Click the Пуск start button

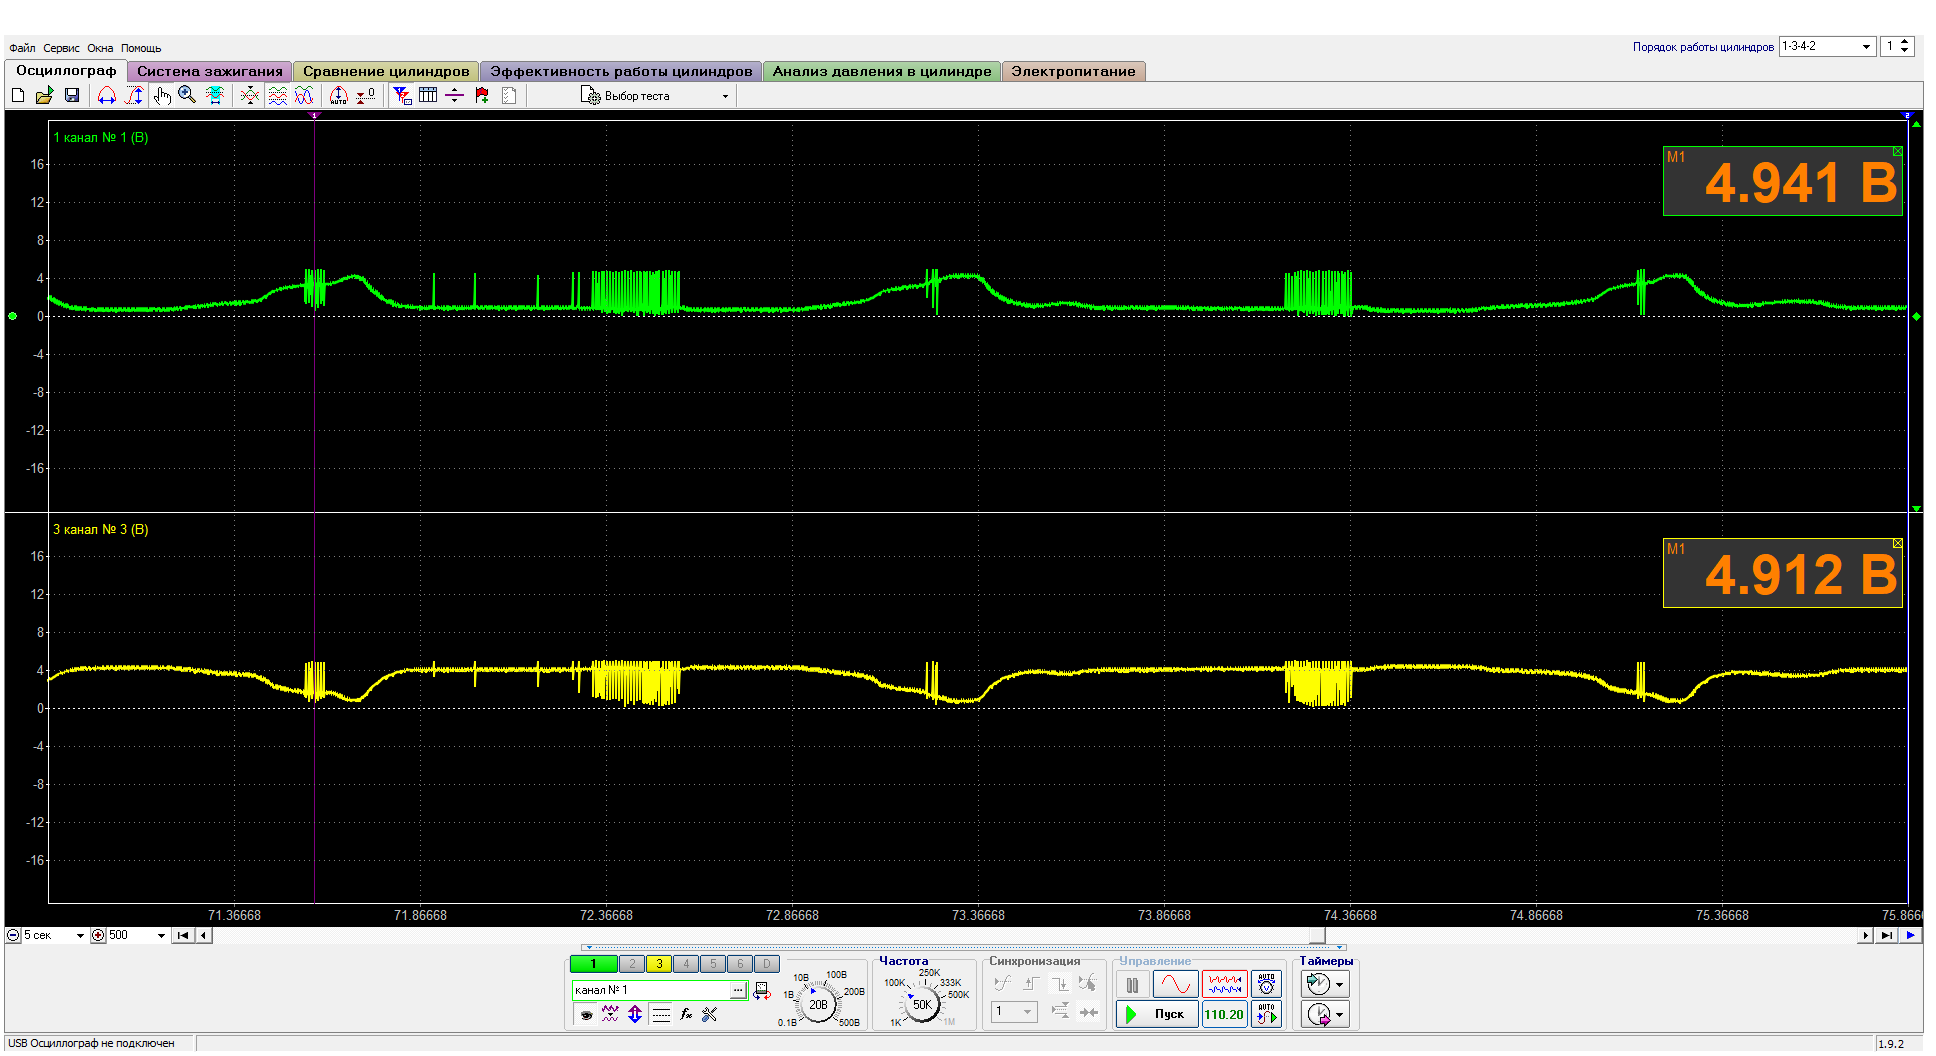[x=1157, y=1014]
